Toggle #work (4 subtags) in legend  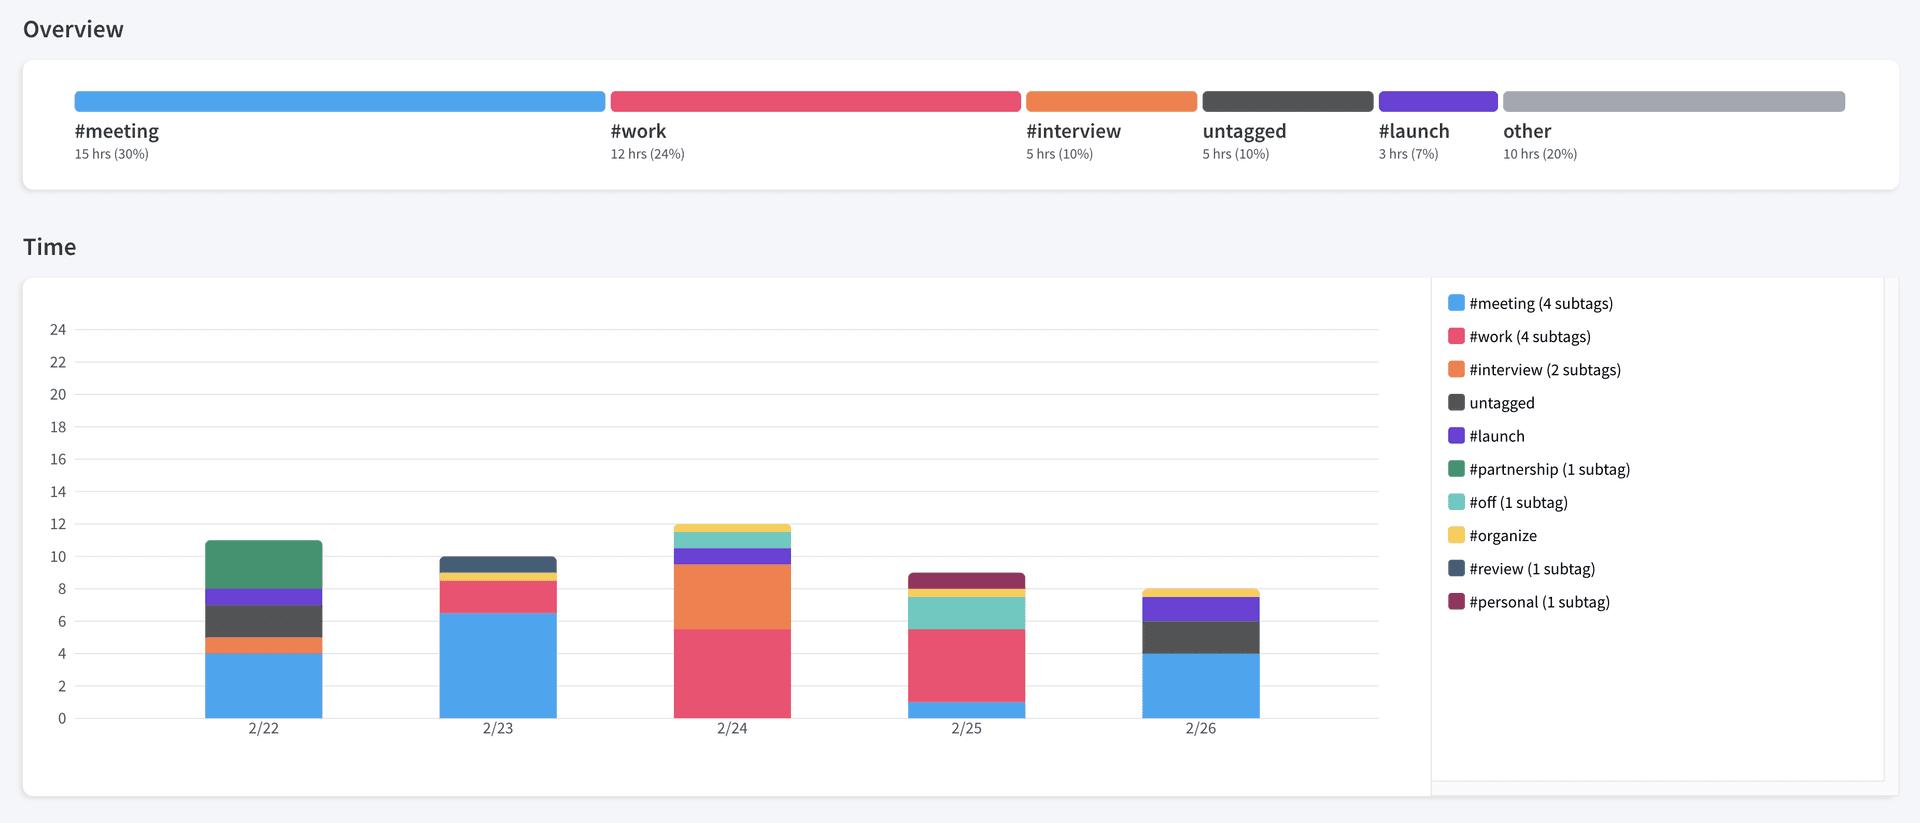pyautogui.click(x=1529, y=337)
